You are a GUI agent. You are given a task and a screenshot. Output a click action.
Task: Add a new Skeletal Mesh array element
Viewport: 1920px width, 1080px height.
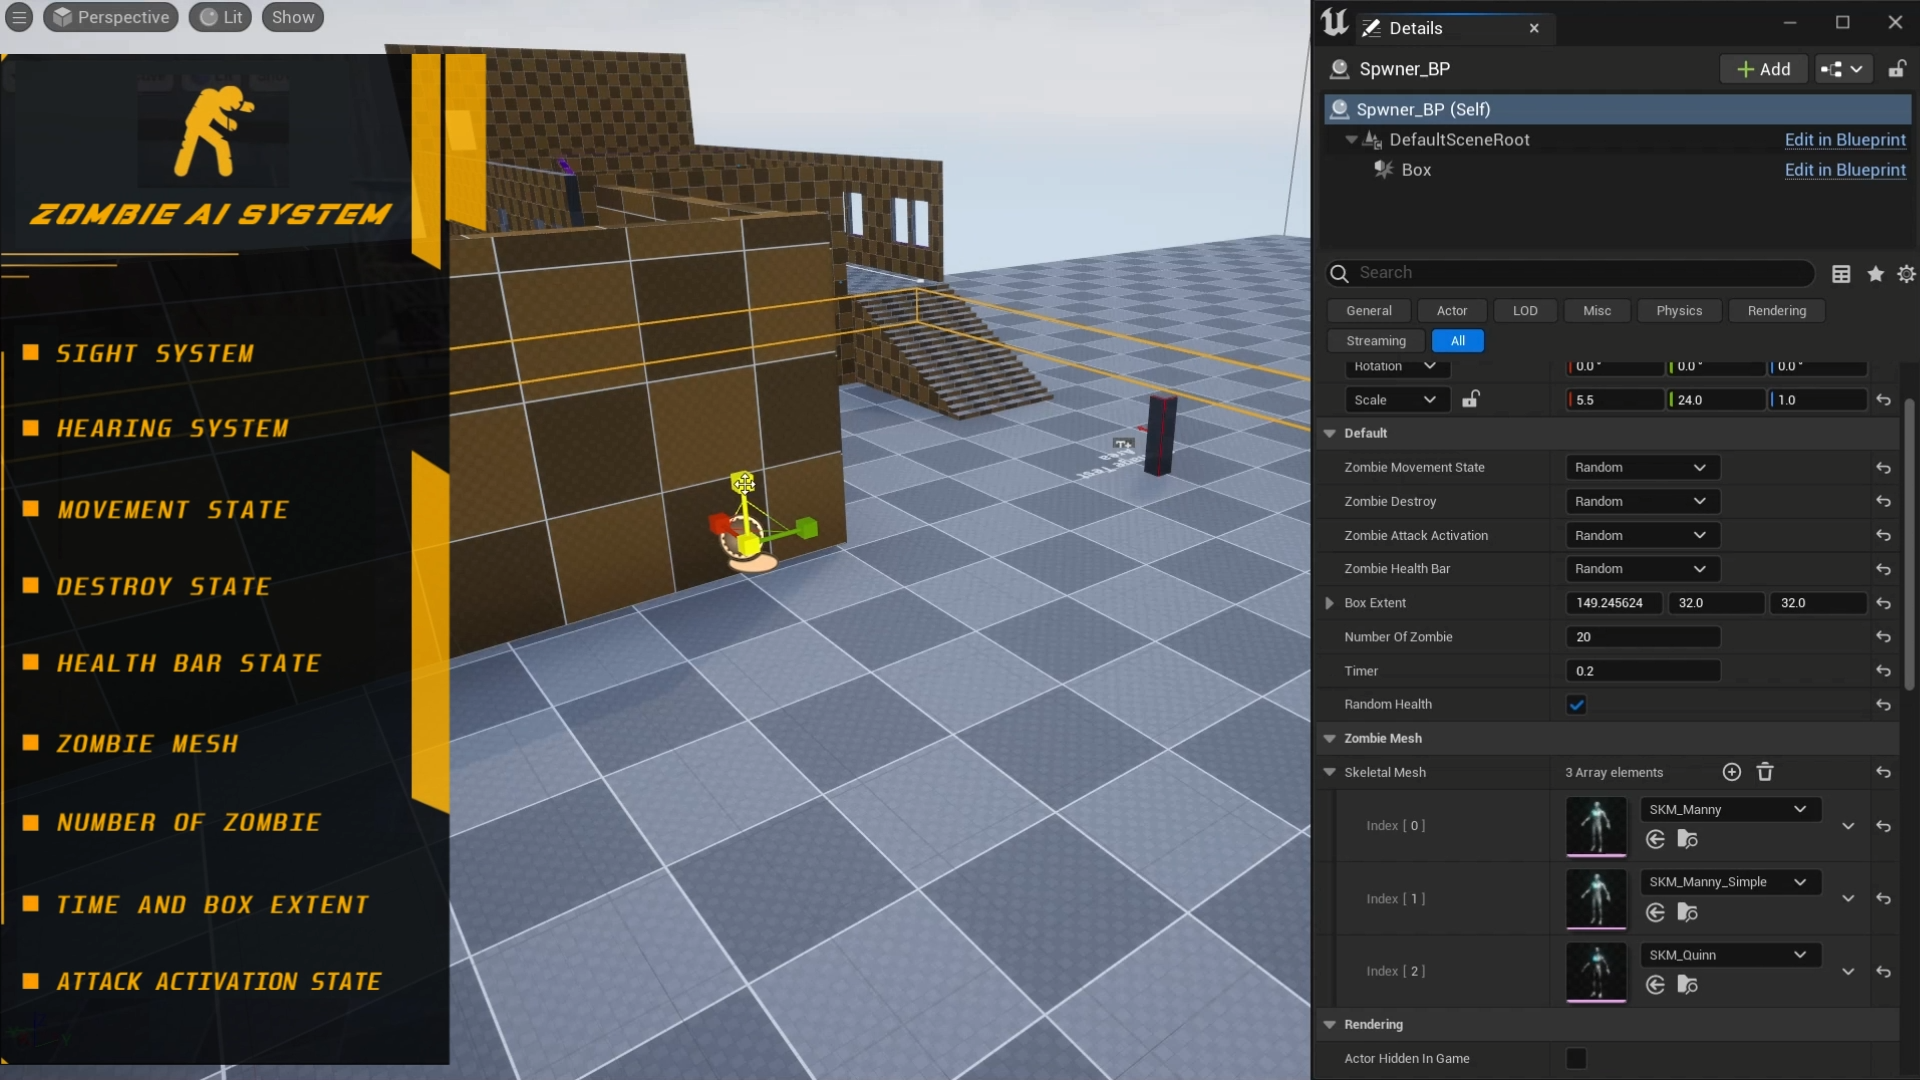pos(1731,772)
